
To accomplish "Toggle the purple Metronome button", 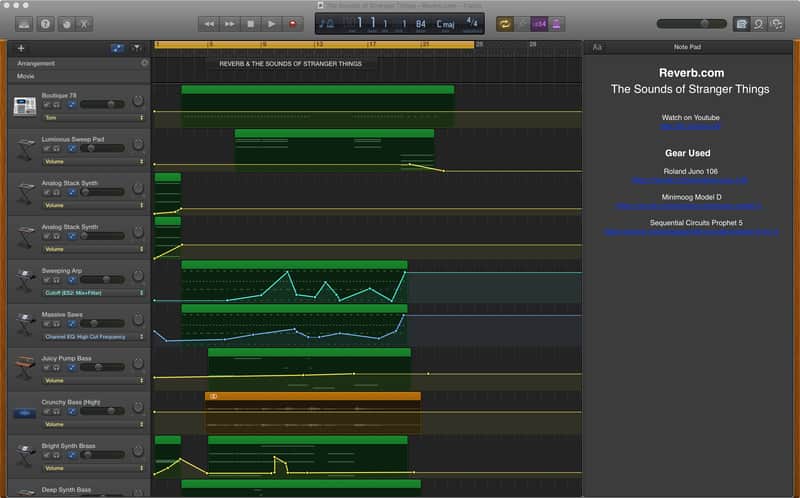I will pyautogui.click(x=557, y=24).
